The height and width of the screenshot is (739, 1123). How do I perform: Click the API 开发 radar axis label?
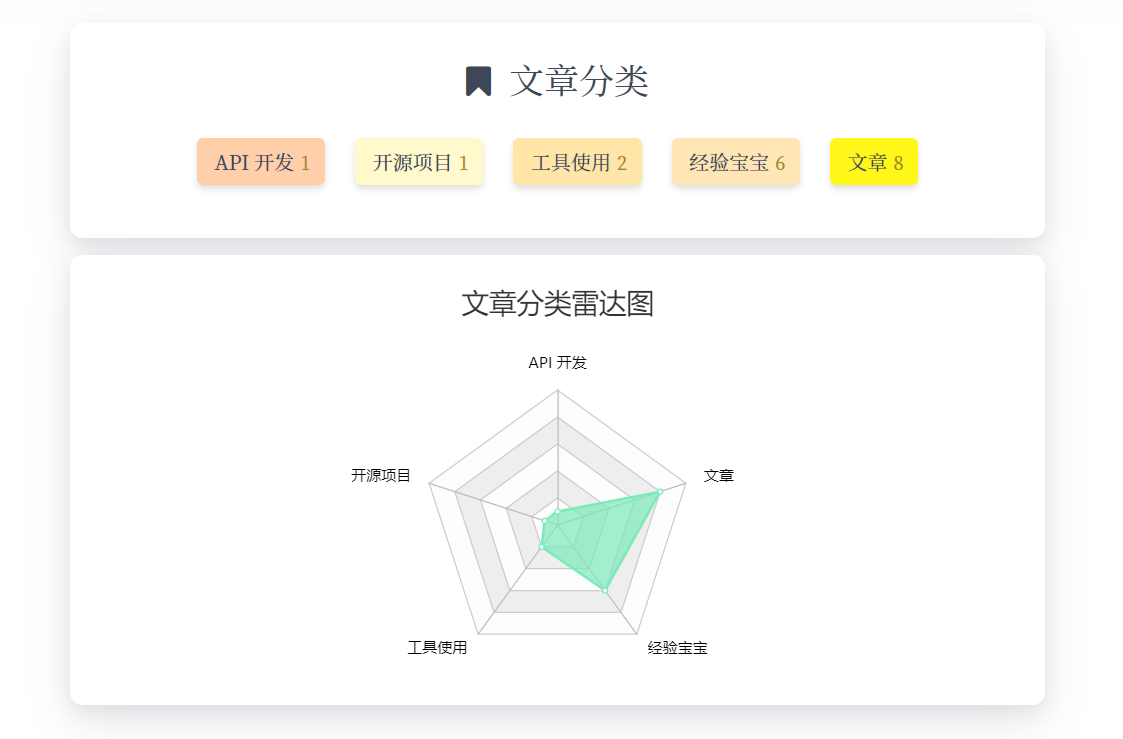557,363
